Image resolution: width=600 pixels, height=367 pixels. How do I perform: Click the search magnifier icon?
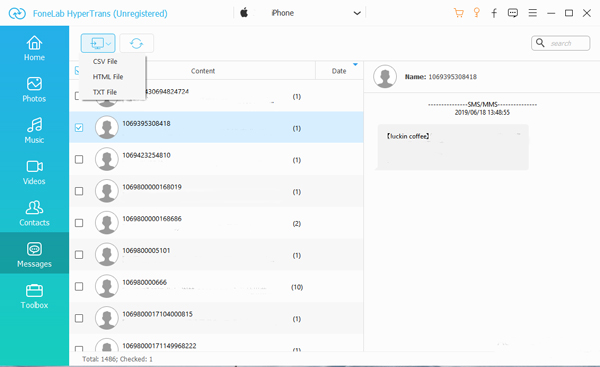[x=540, y=43]
